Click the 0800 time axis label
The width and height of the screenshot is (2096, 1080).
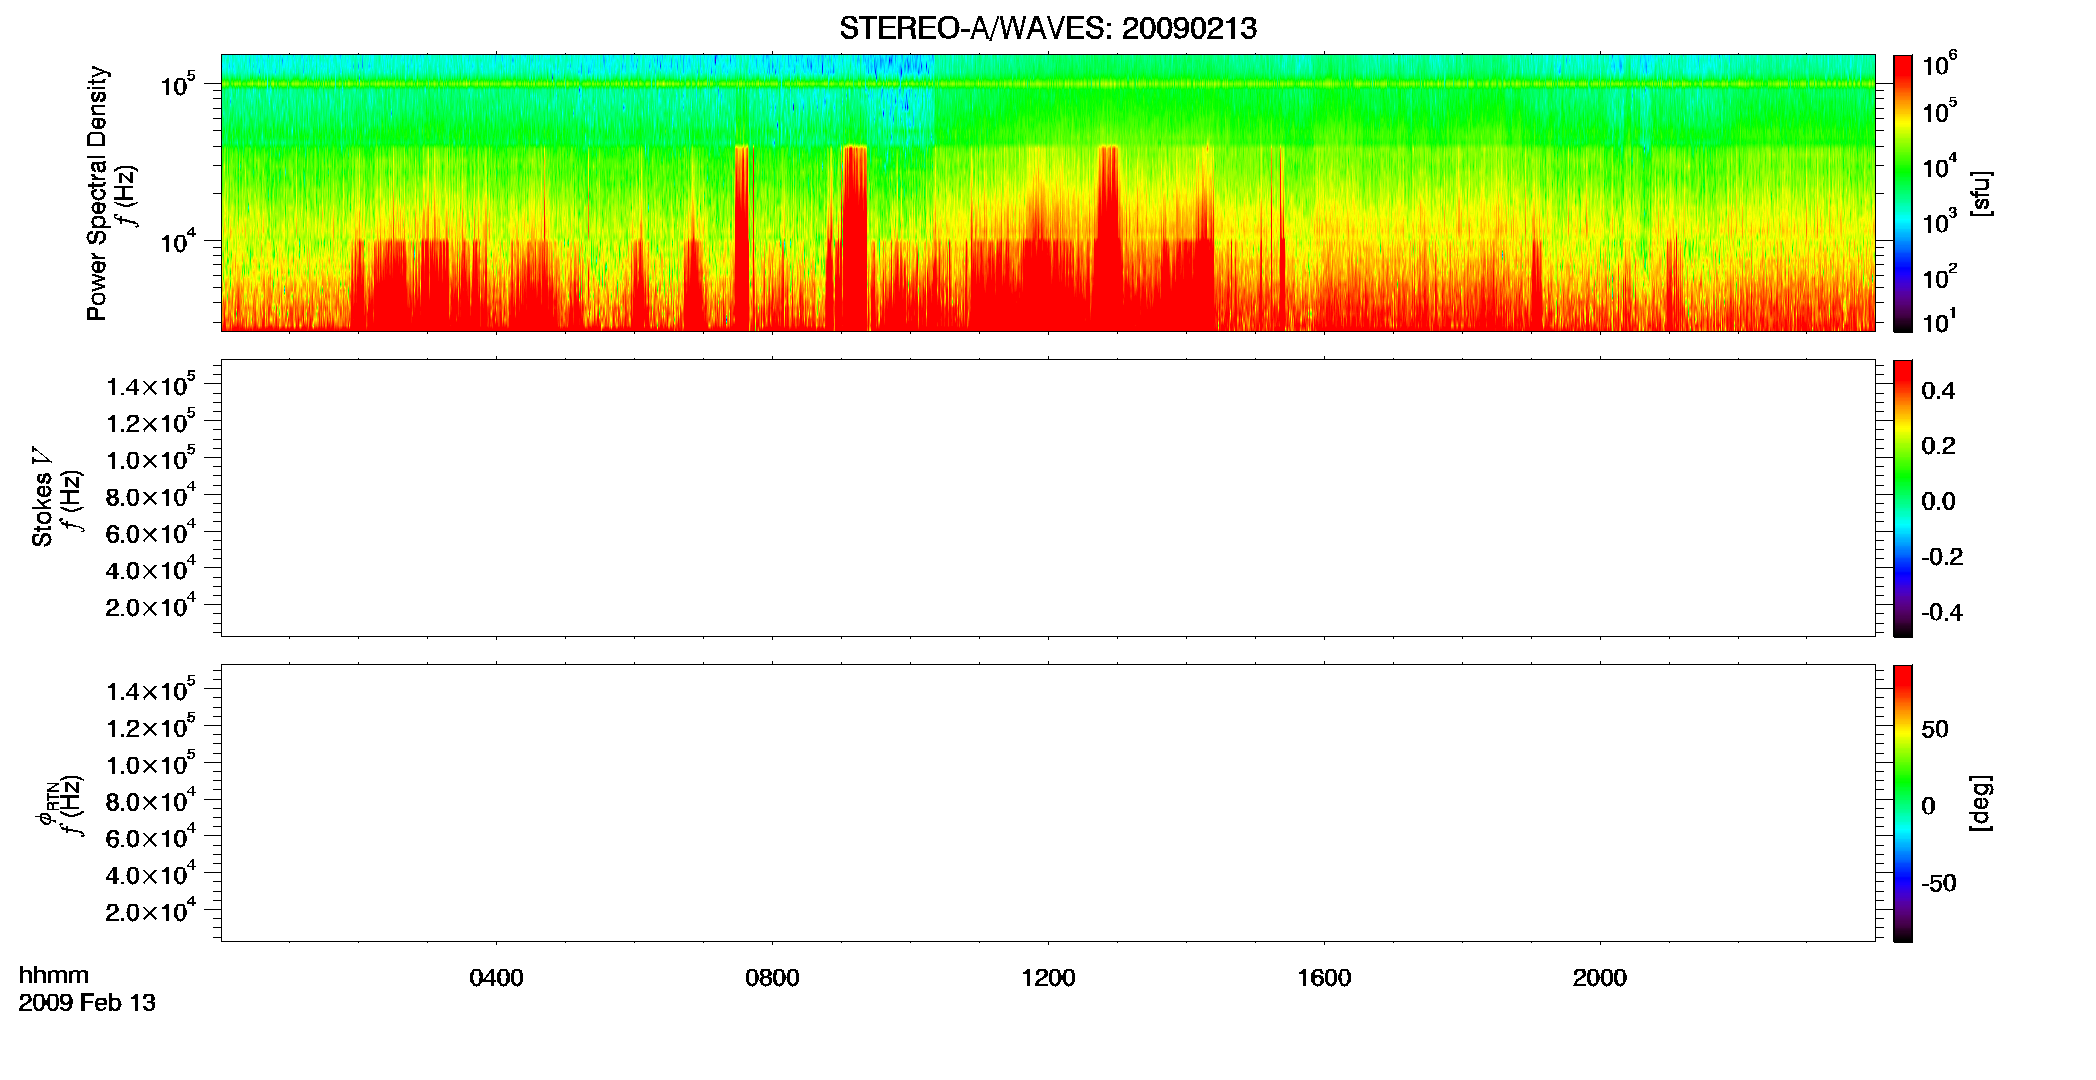pos(772,978)
